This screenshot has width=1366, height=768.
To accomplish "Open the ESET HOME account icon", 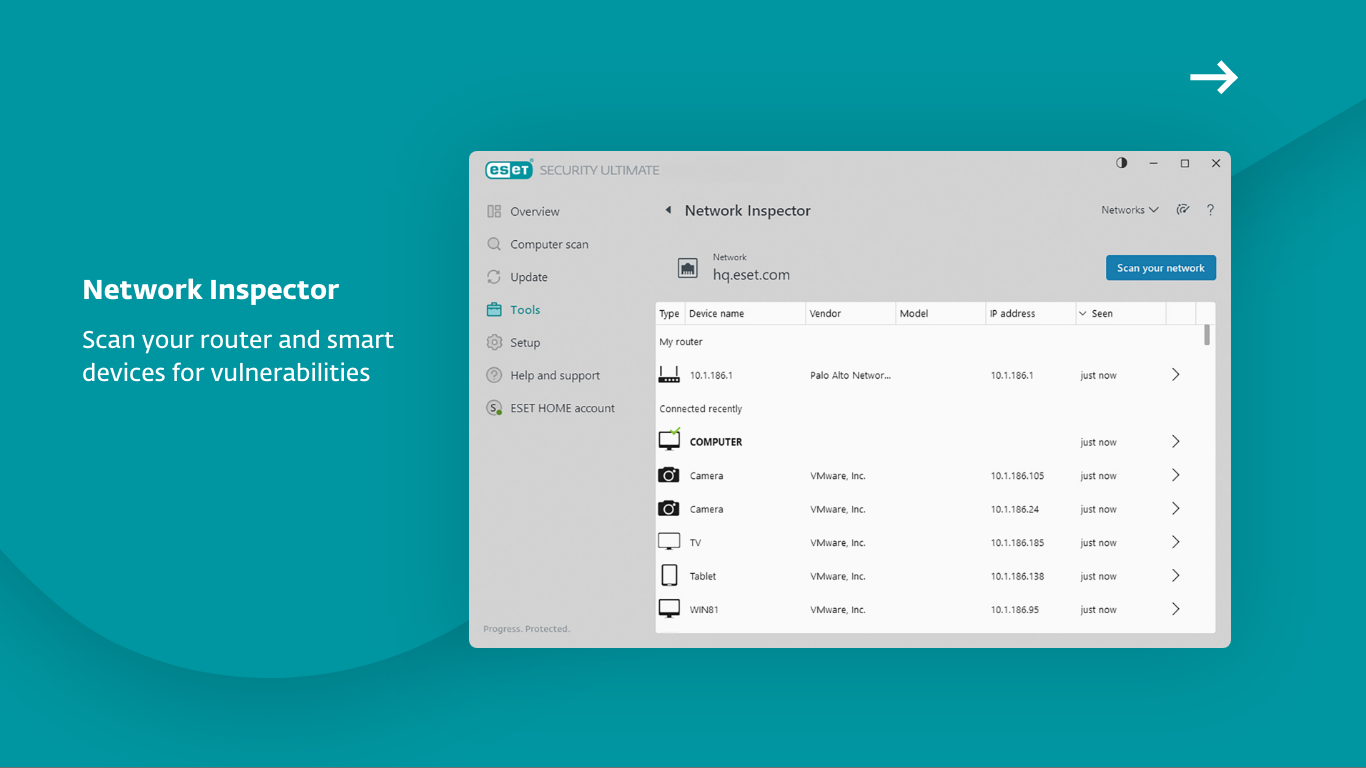I will click(x=494, y=407).
